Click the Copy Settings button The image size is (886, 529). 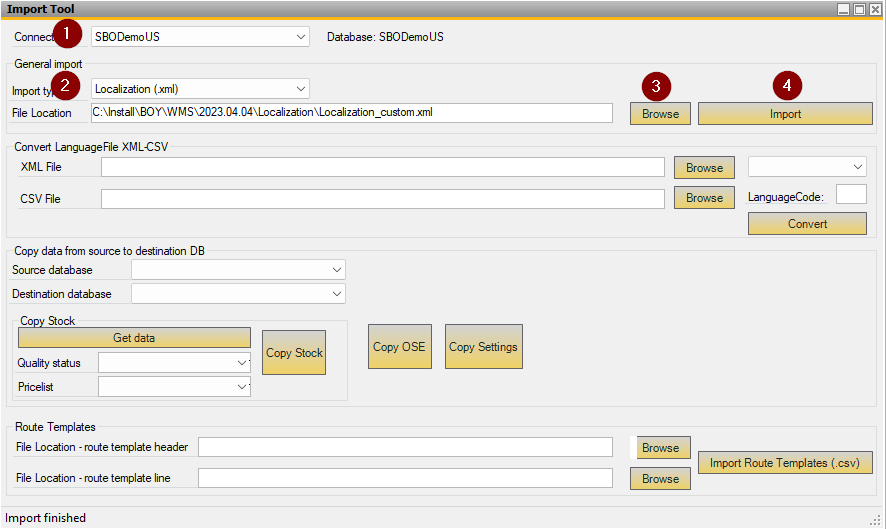point(484,346)
